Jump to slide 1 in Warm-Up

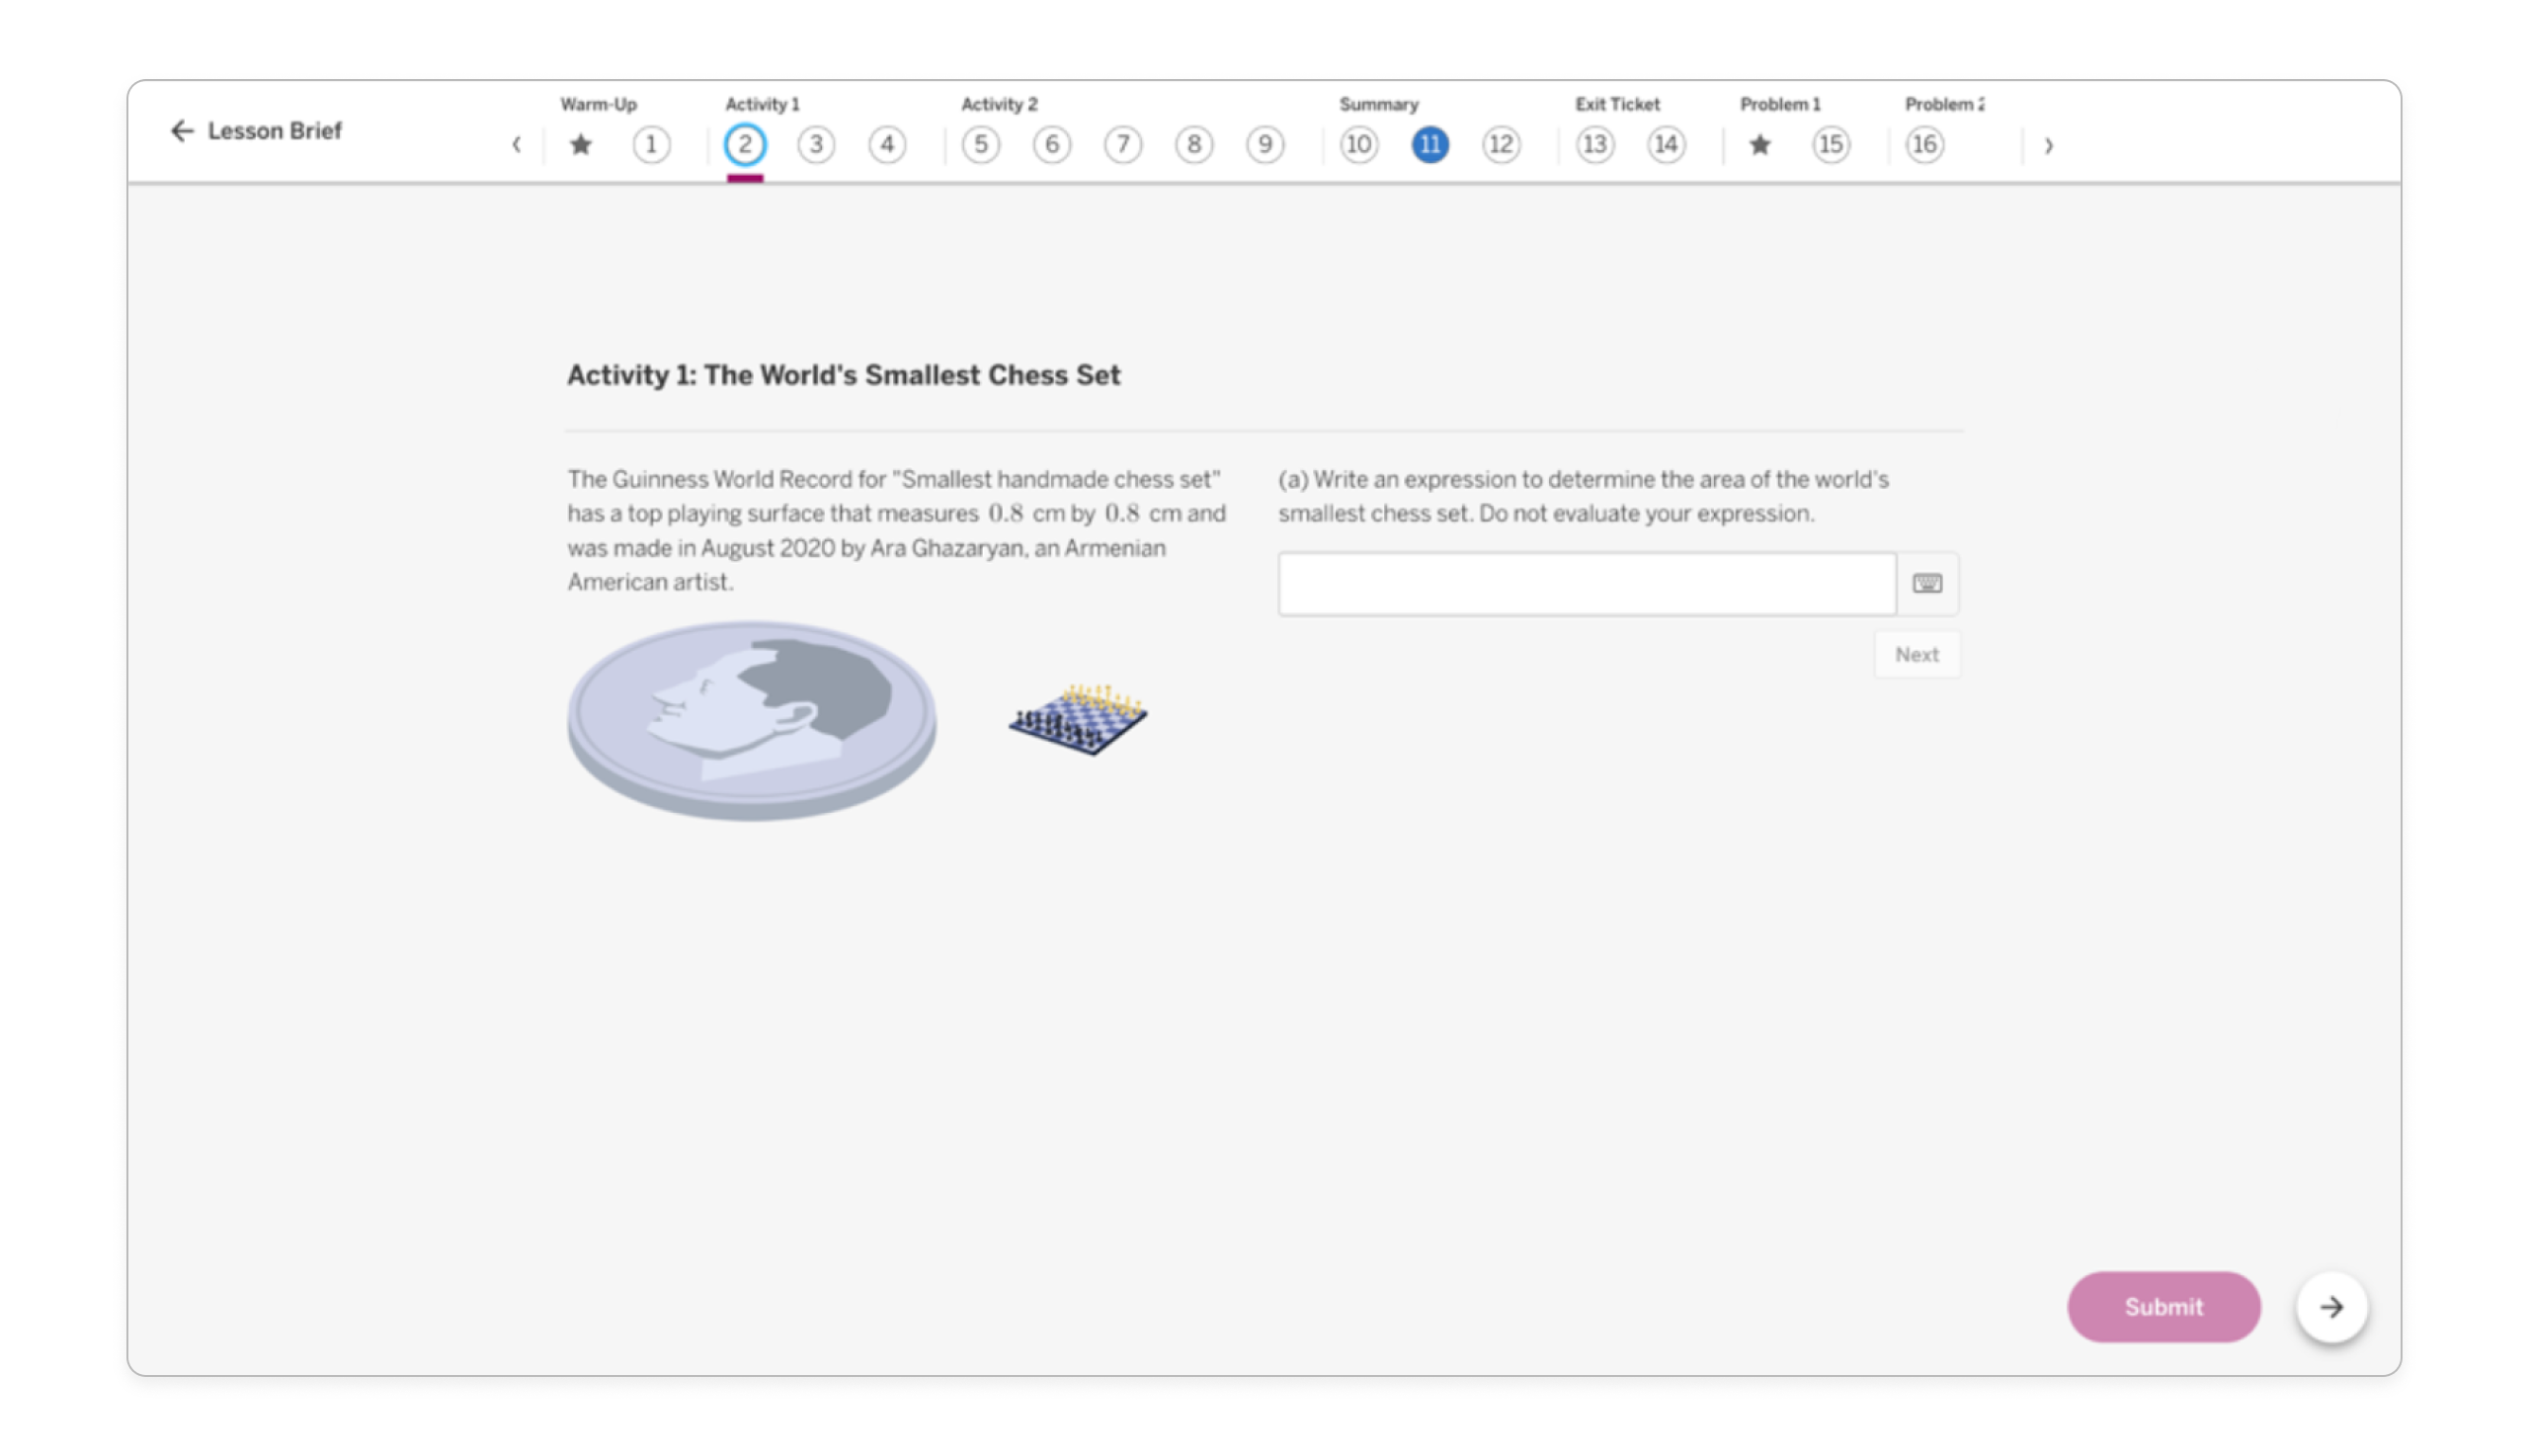point(651,145)
